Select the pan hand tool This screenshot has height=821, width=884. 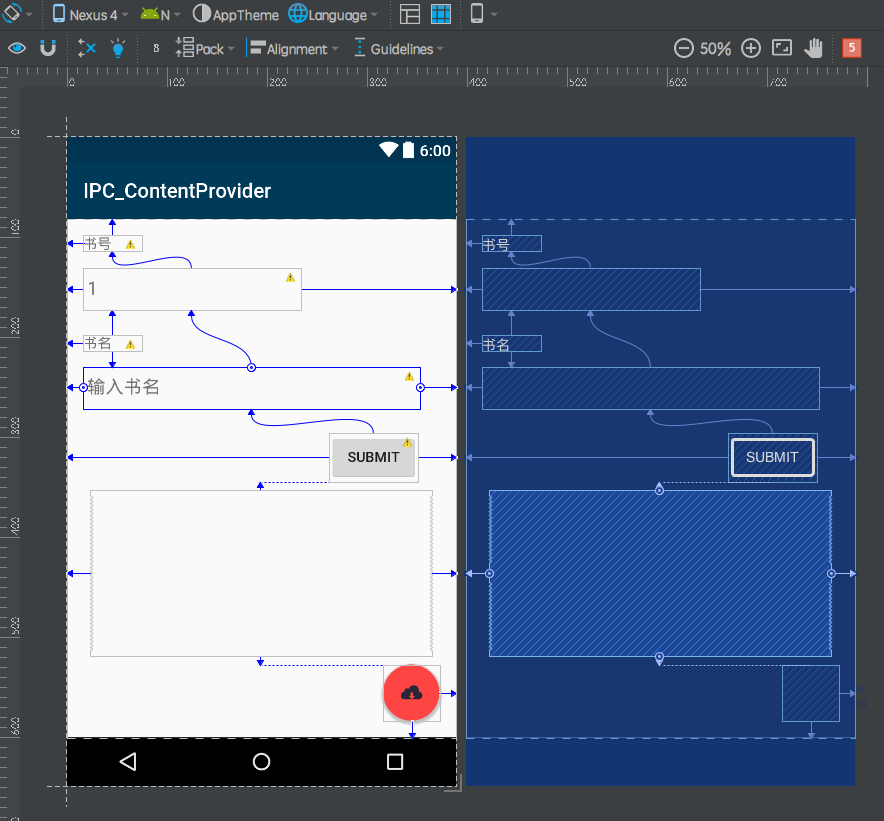tap(814, 48)
